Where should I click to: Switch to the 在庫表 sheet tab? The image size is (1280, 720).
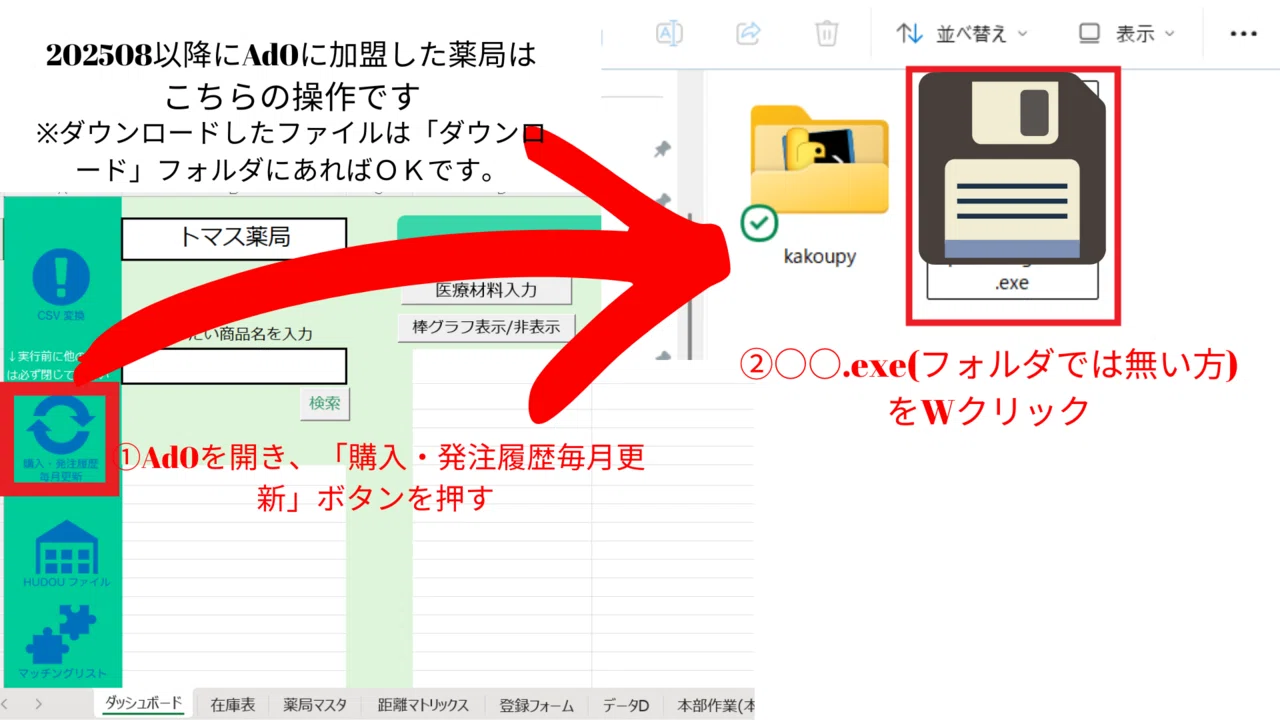point(233,705)
